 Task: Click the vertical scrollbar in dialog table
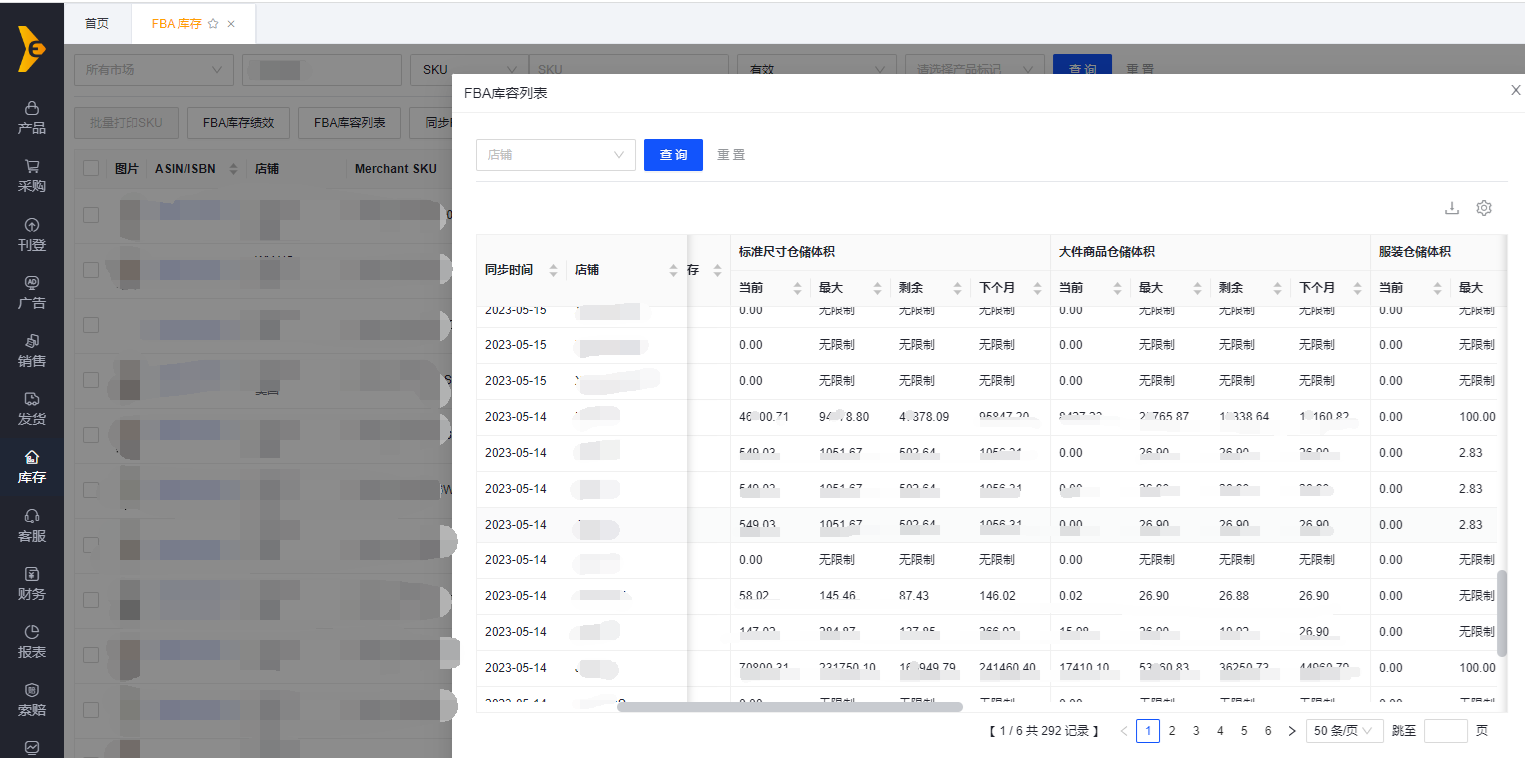click(1501, 613)
